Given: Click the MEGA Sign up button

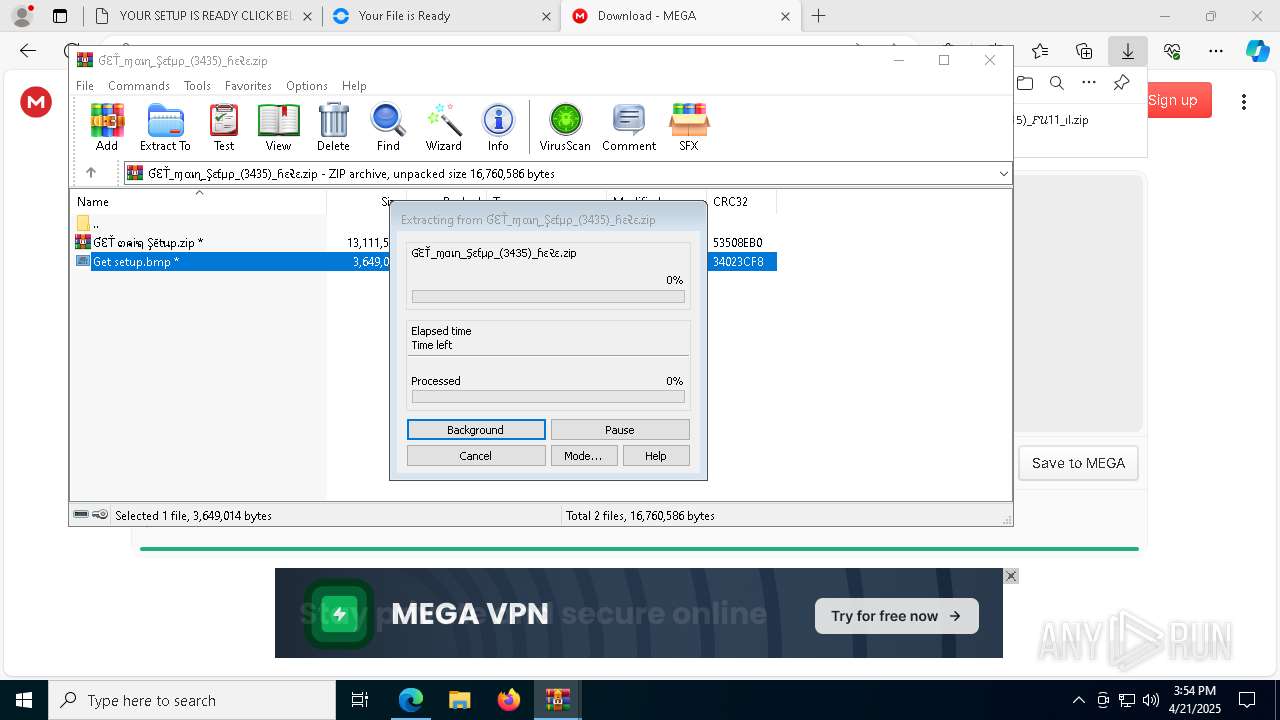Looking at the screenshot, I should click(x=1172, y=100).
